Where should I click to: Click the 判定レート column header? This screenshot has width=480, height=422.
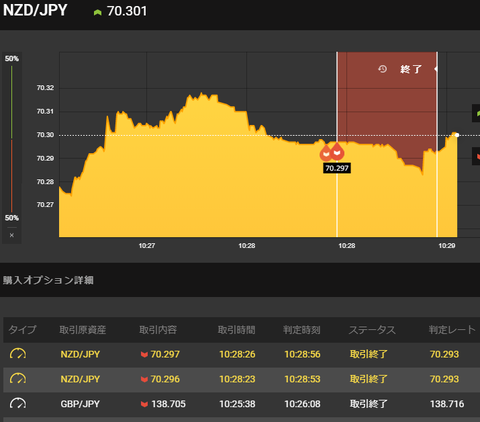452,330
